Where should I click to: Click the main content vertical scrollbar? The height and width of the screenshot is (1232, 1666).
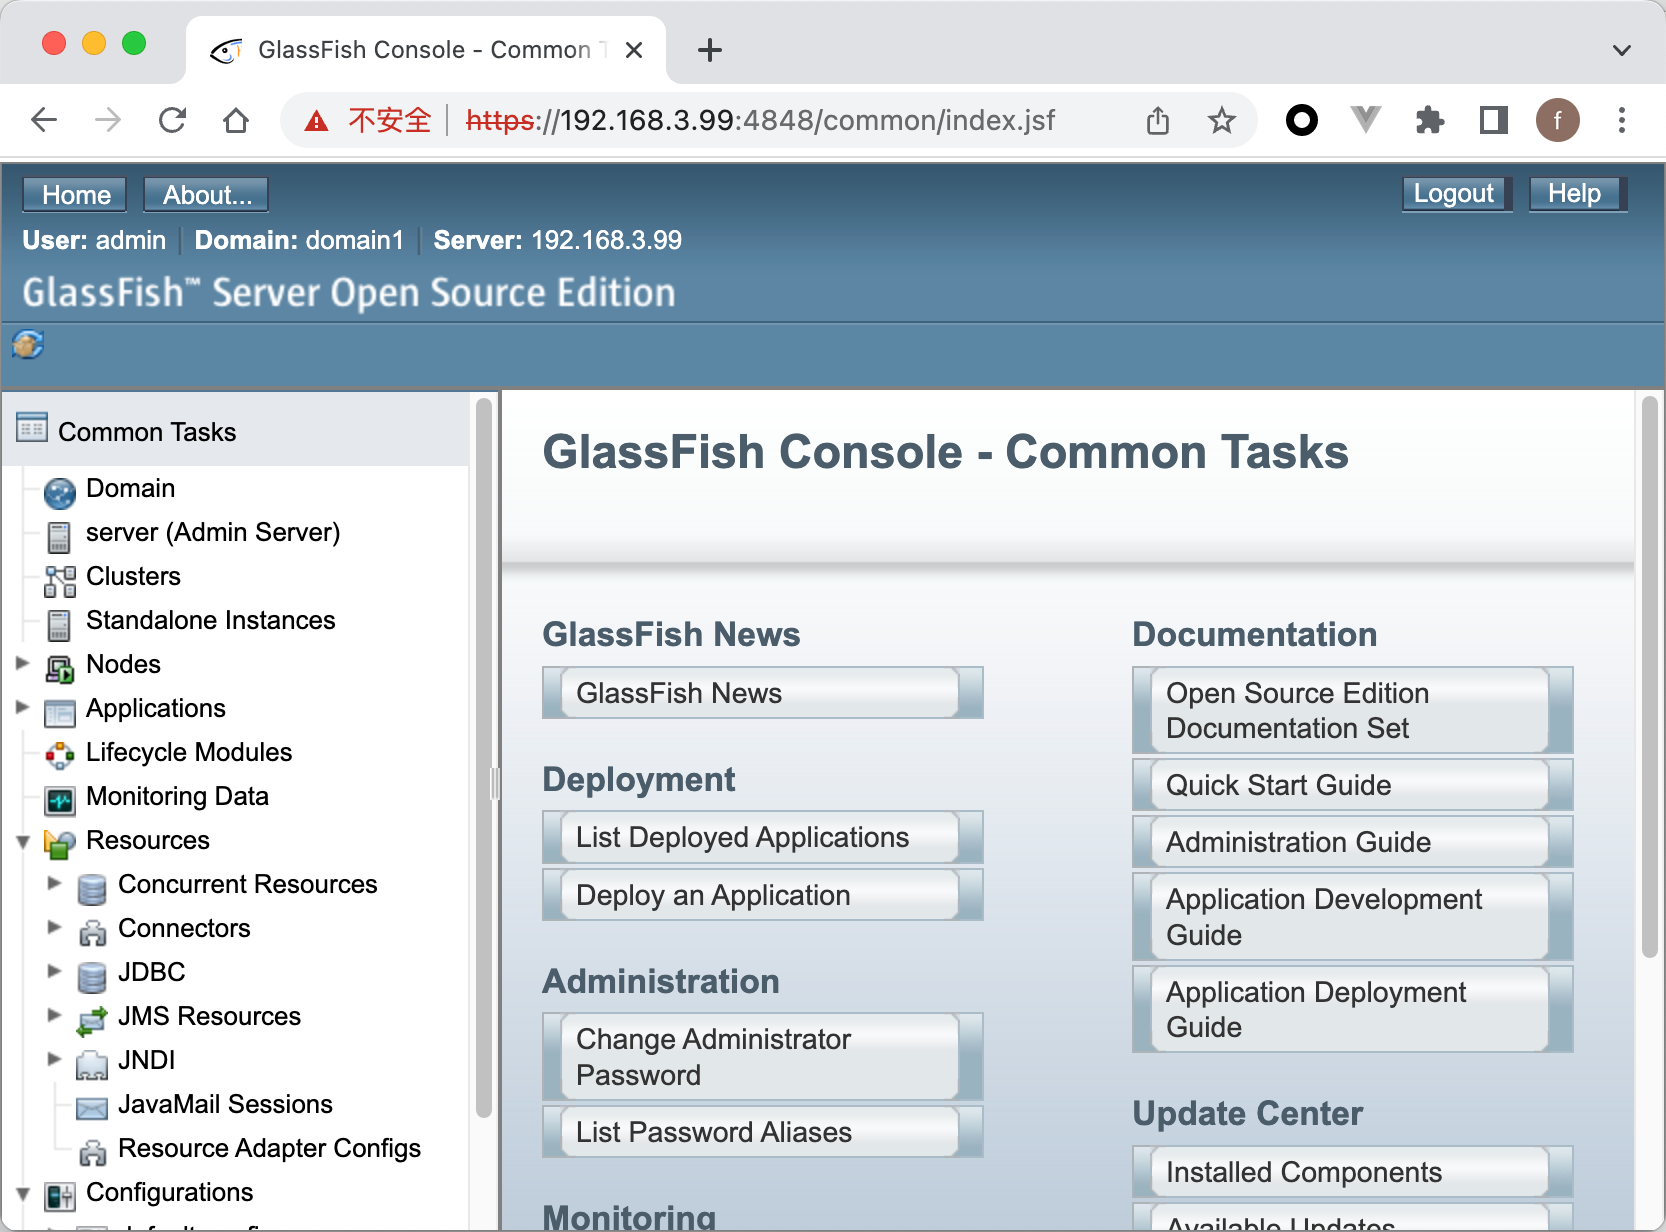pyautogui.click(x=1649, y=680)
